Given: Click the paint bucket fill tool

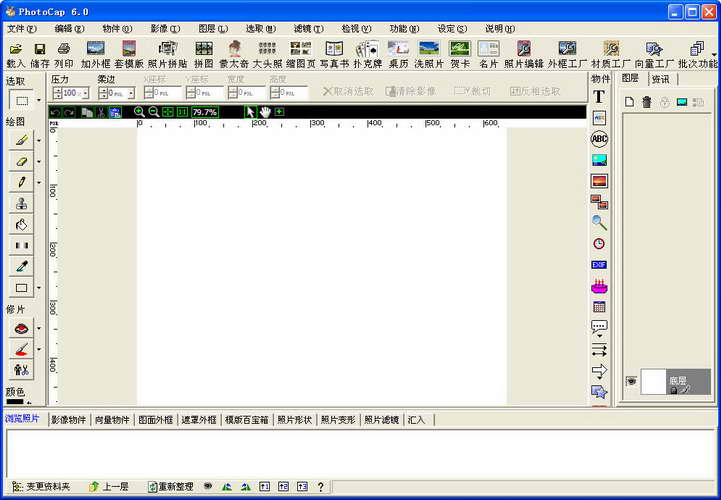Looking at the screenshot, I should tap(21, 224).
